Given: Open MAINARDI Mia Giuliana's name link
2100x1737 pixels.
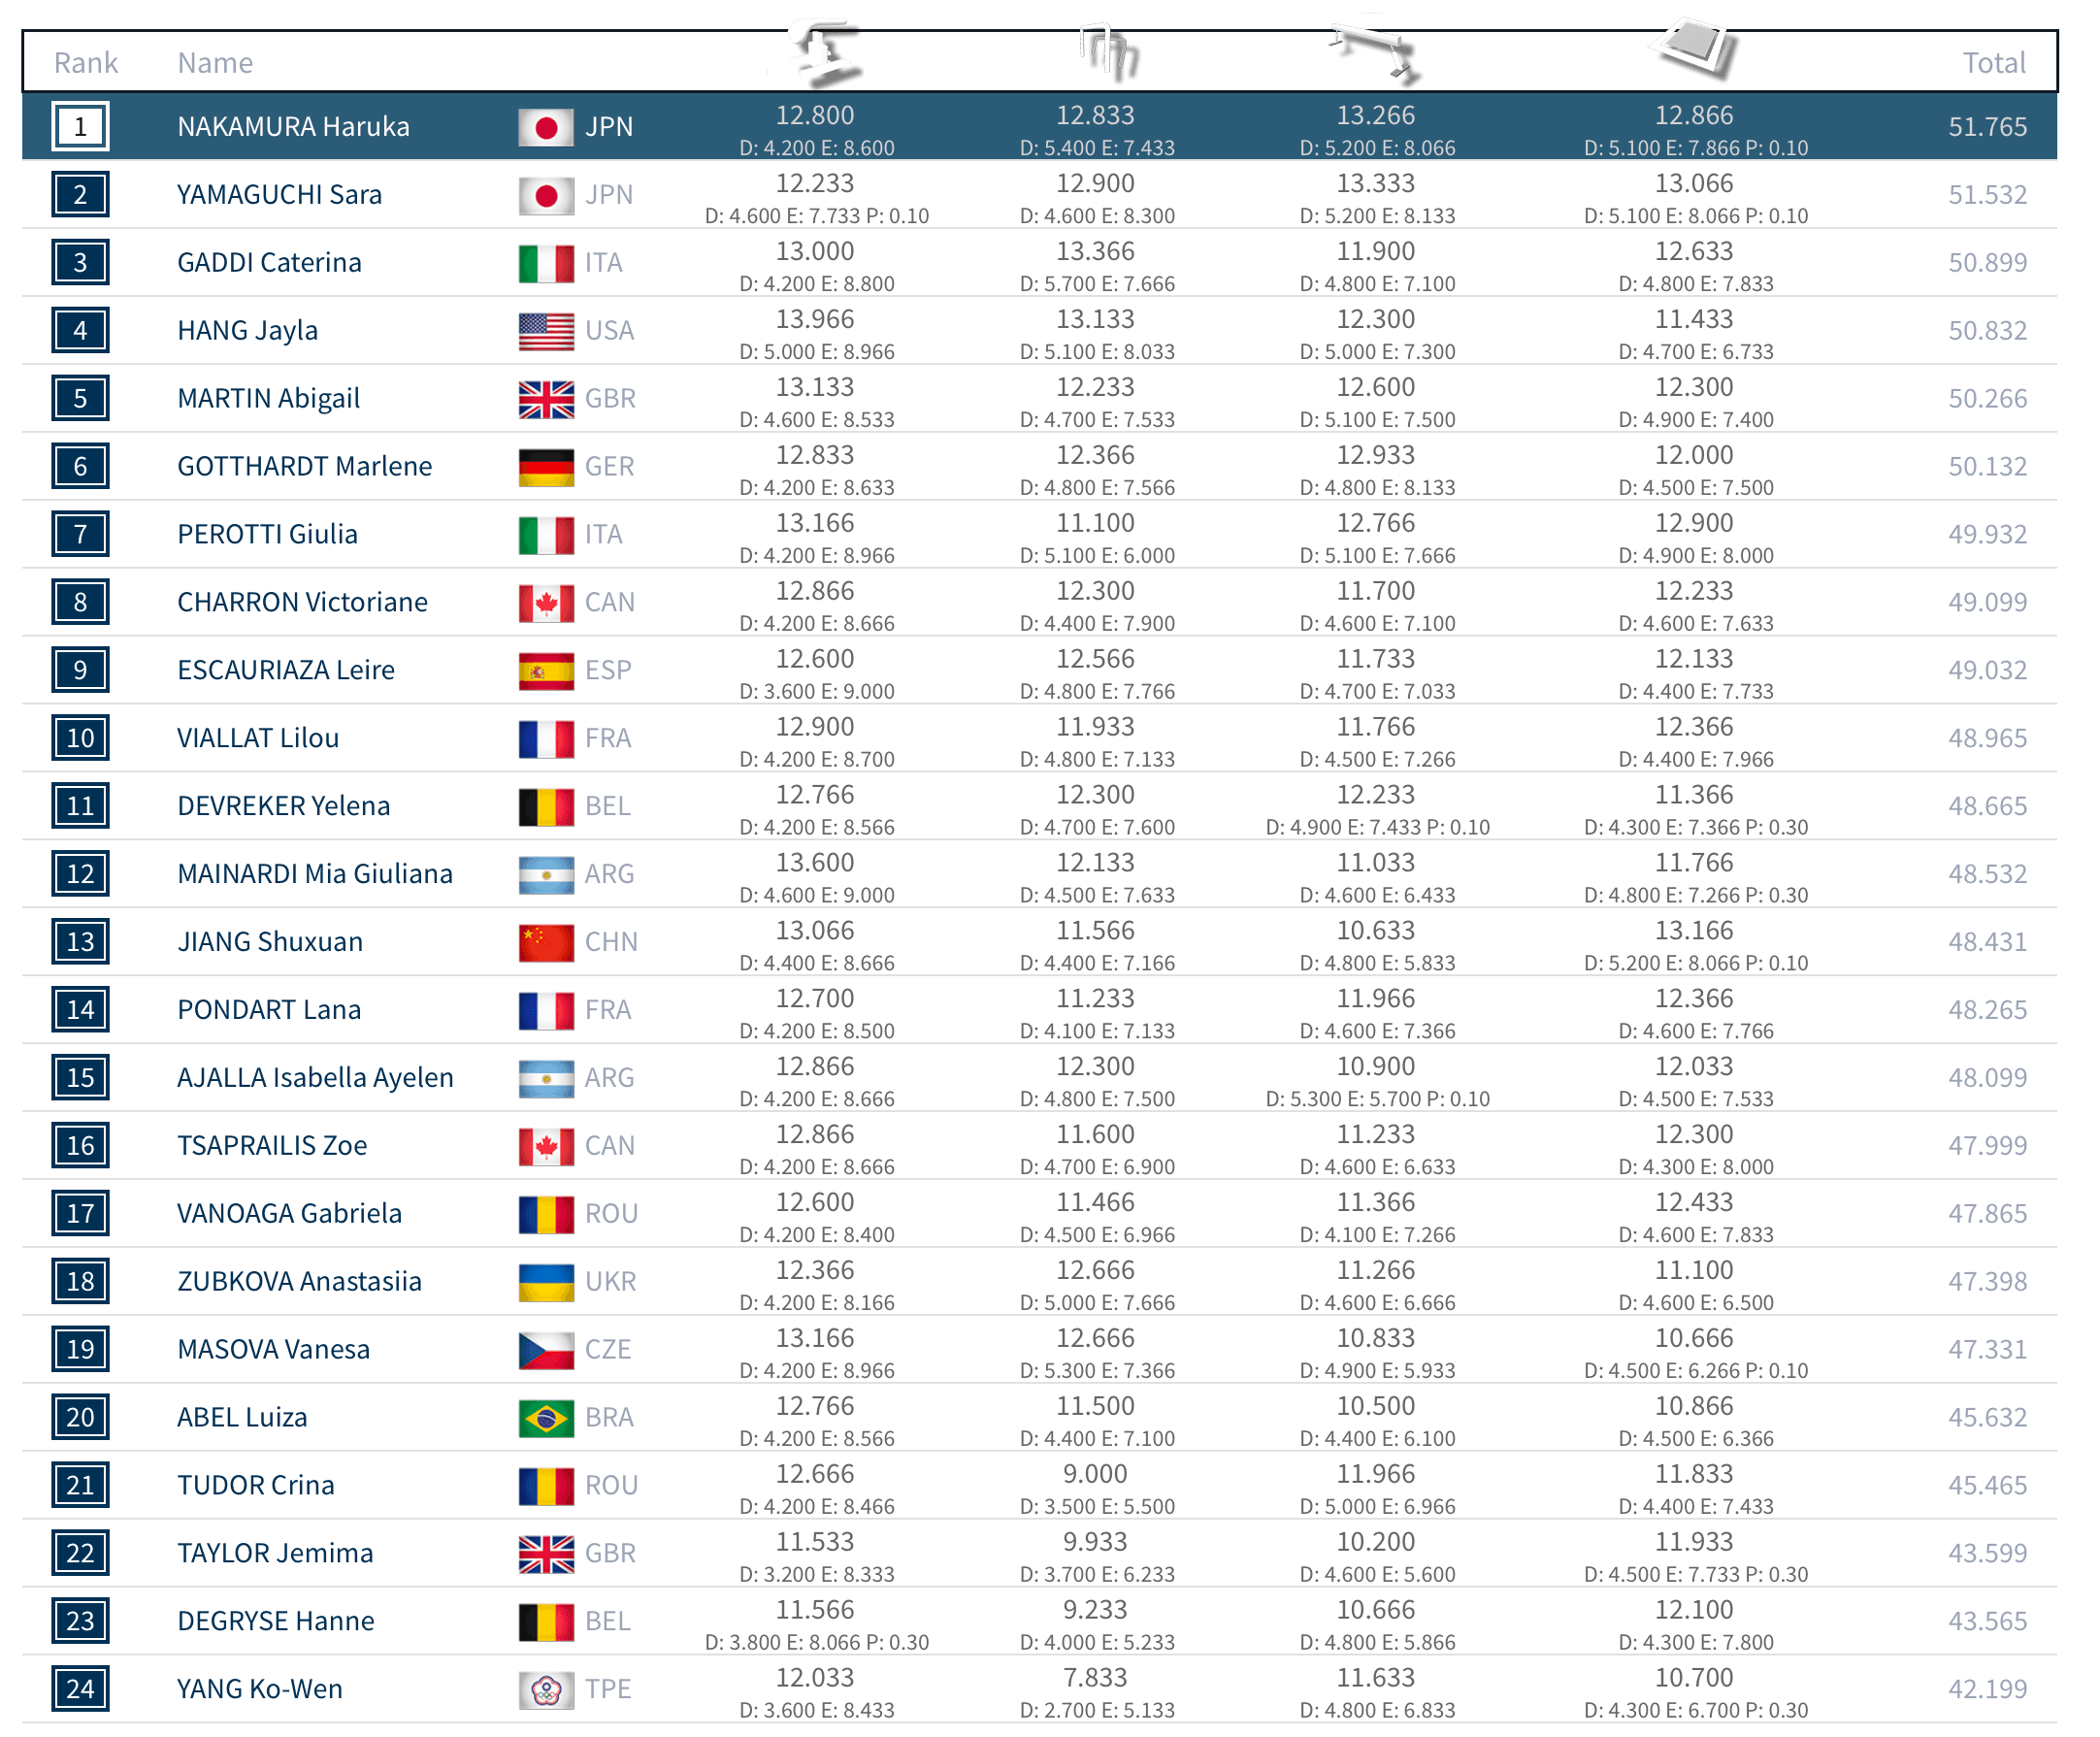Looking at the screenshot, I should tap(315, 874).
